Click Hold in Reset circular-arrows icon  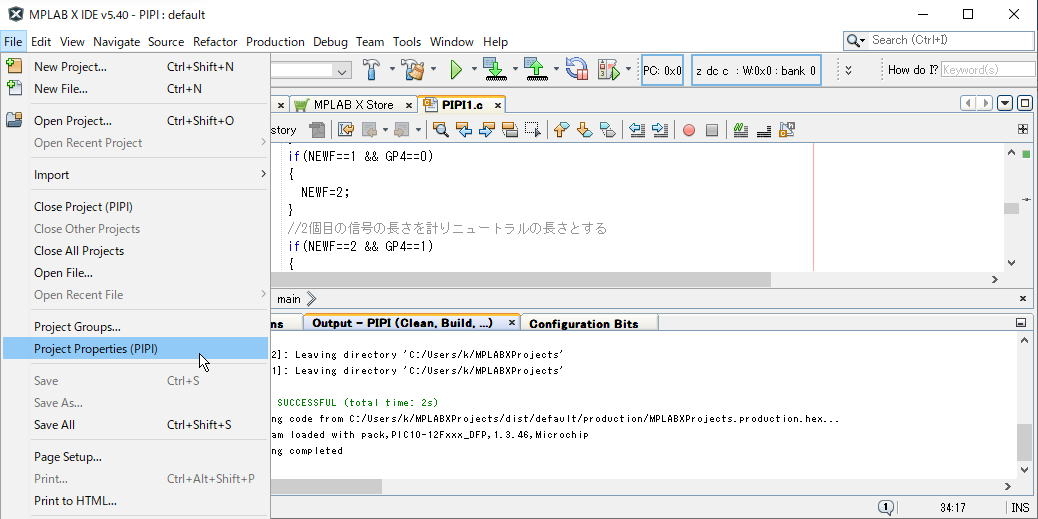[x=577, y=69]
